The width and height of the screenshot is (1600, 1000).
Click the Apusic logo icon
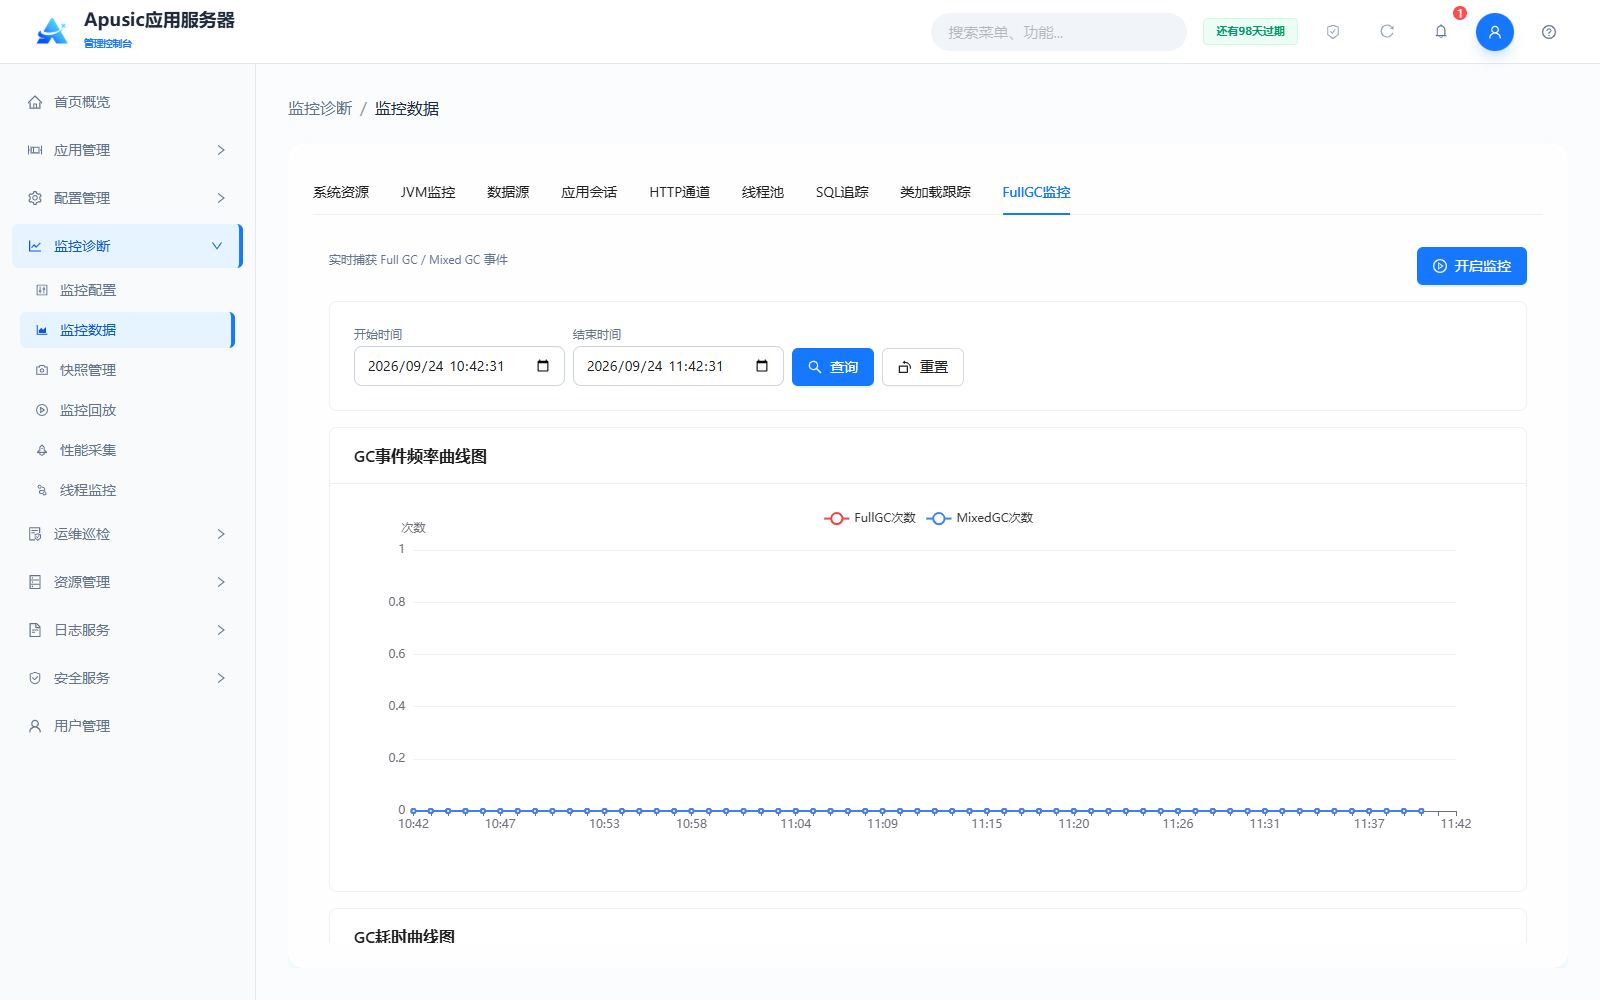click(x=52, y=31)
